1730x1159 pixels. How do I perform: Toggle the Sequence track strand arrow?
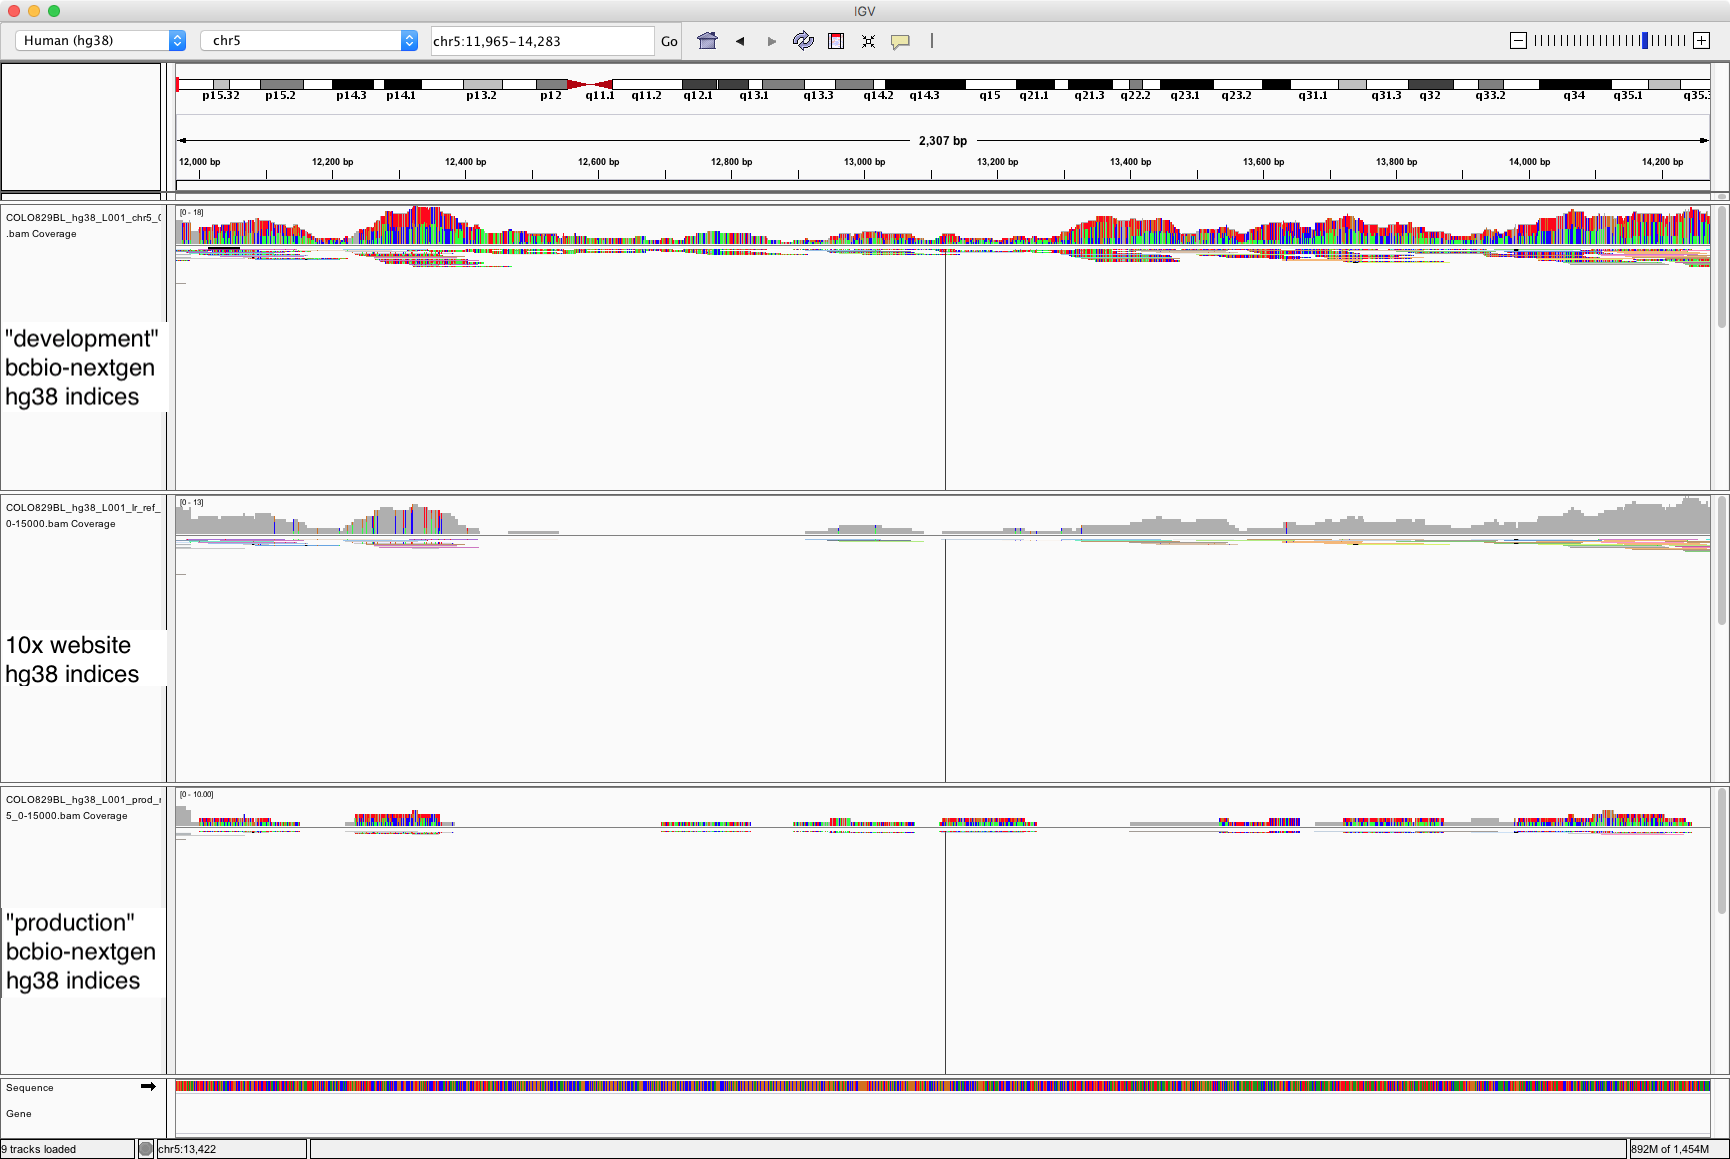tap(148, 1086)
